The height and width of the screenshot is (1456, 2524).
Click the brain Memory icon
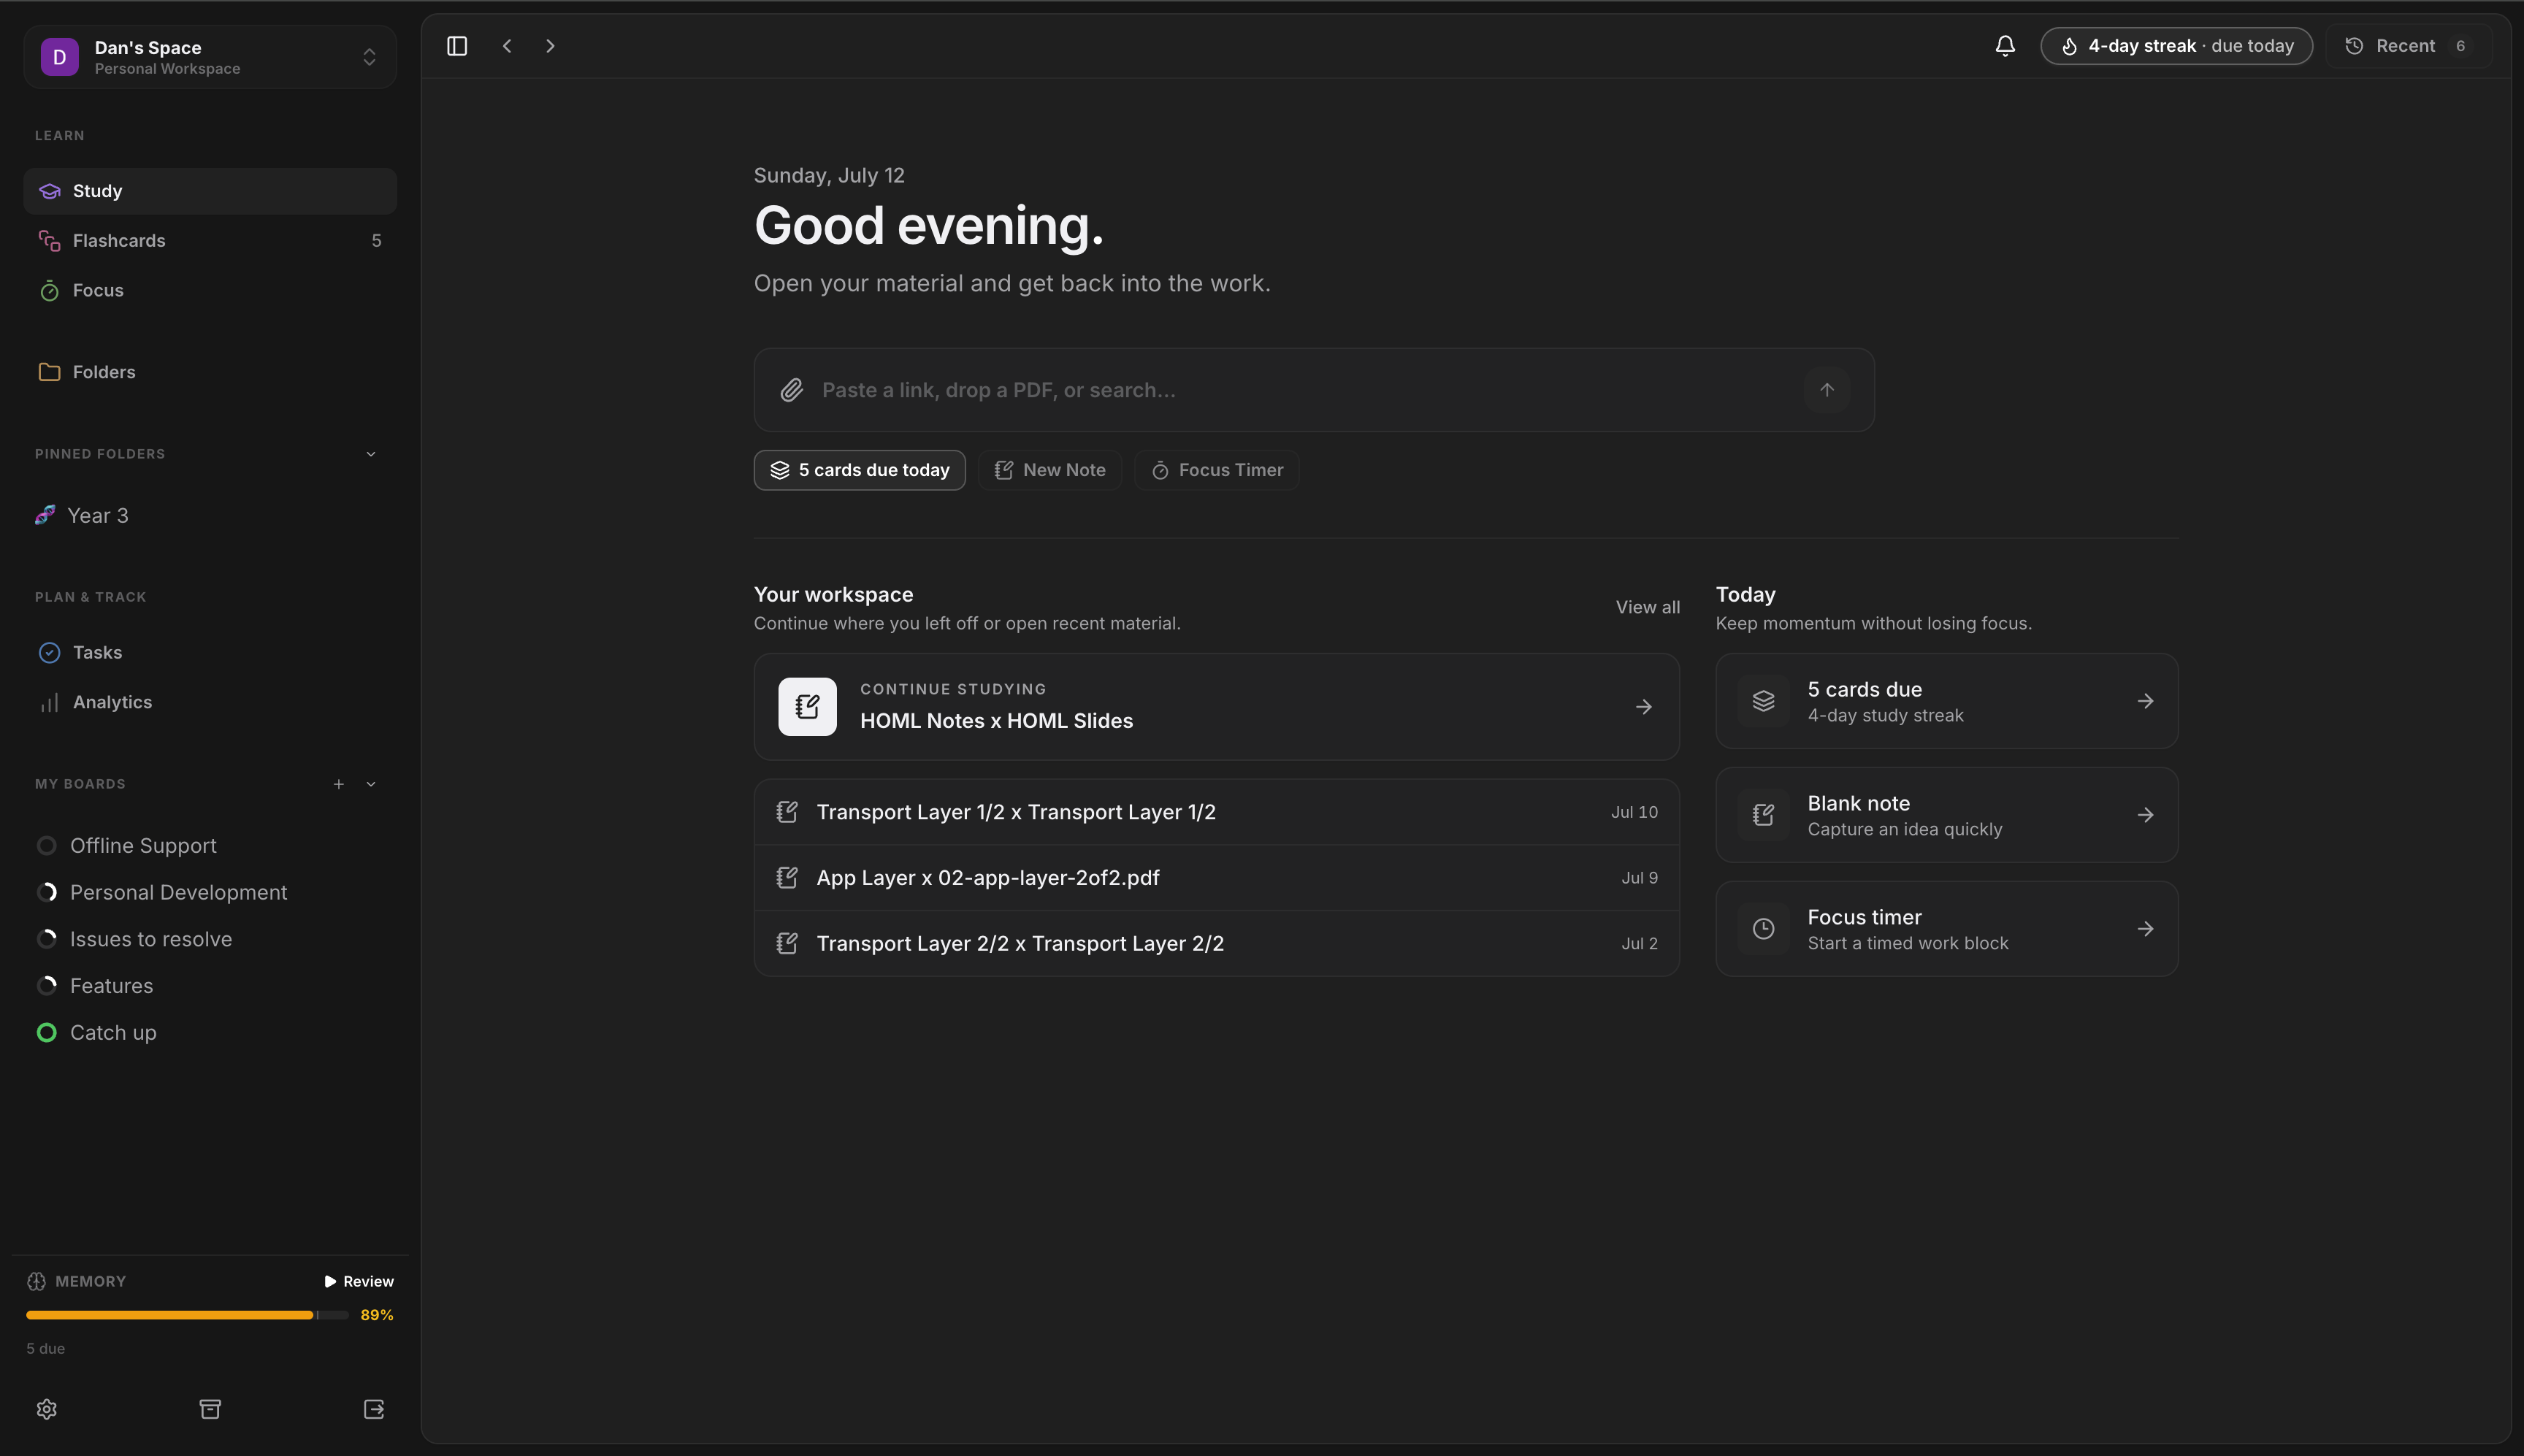(x=36, y=1281)
